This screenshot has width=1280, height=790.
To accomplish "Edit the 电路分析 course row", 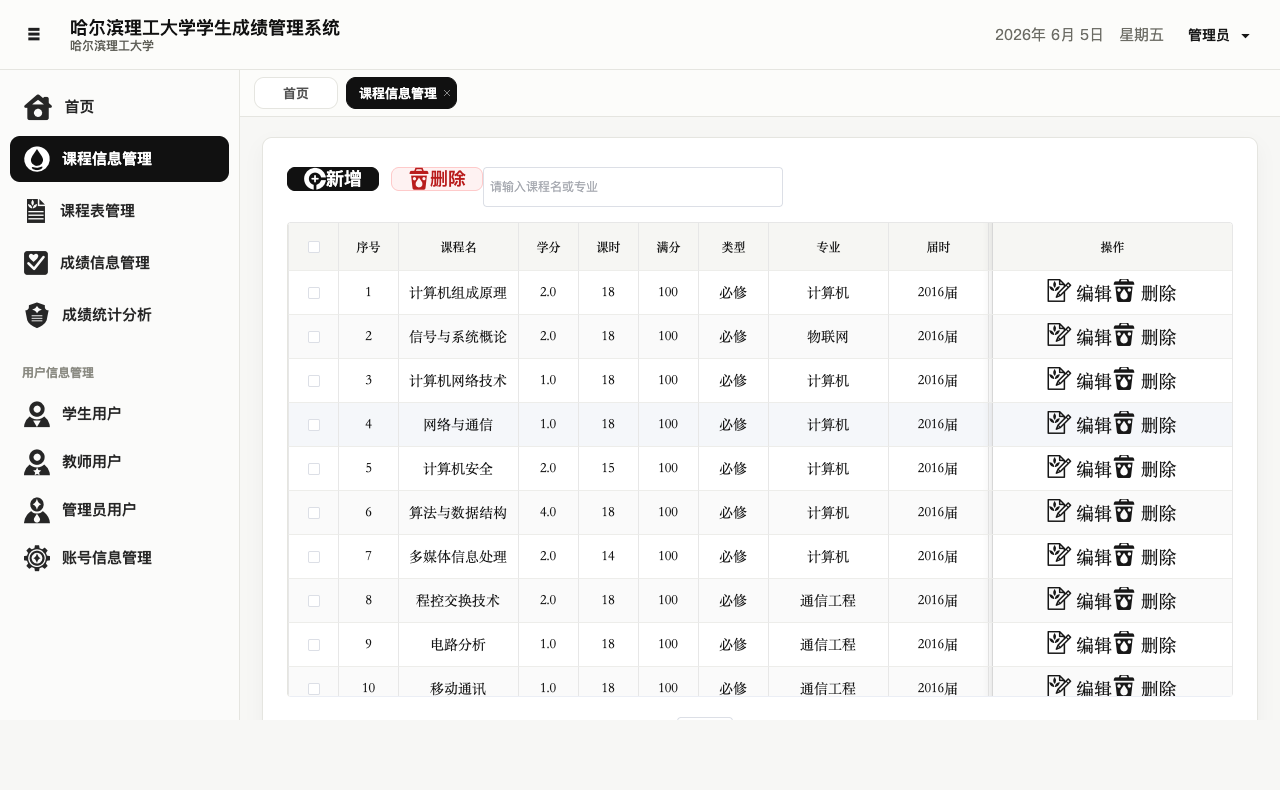I will pyautogui.click(x=1079, y=644).
